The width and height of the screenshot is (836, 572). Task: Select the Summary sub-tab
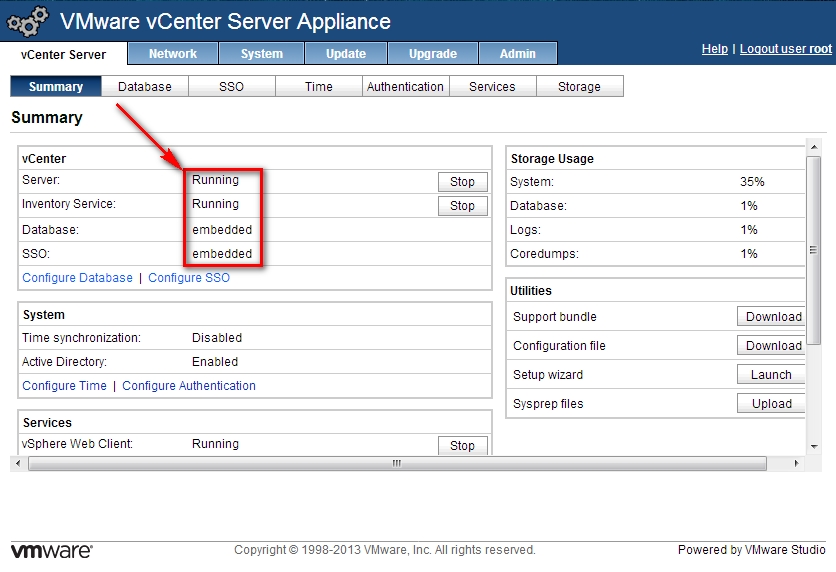pyautogui.click(x=55, y=86)
